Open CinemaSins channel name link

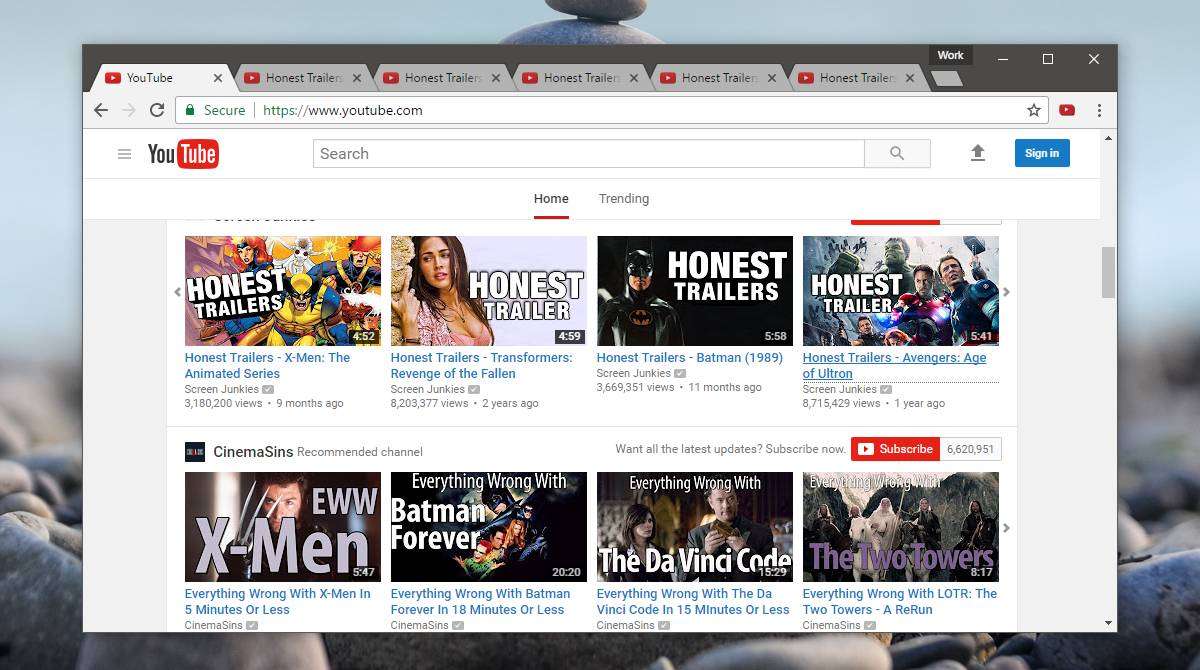253,451
